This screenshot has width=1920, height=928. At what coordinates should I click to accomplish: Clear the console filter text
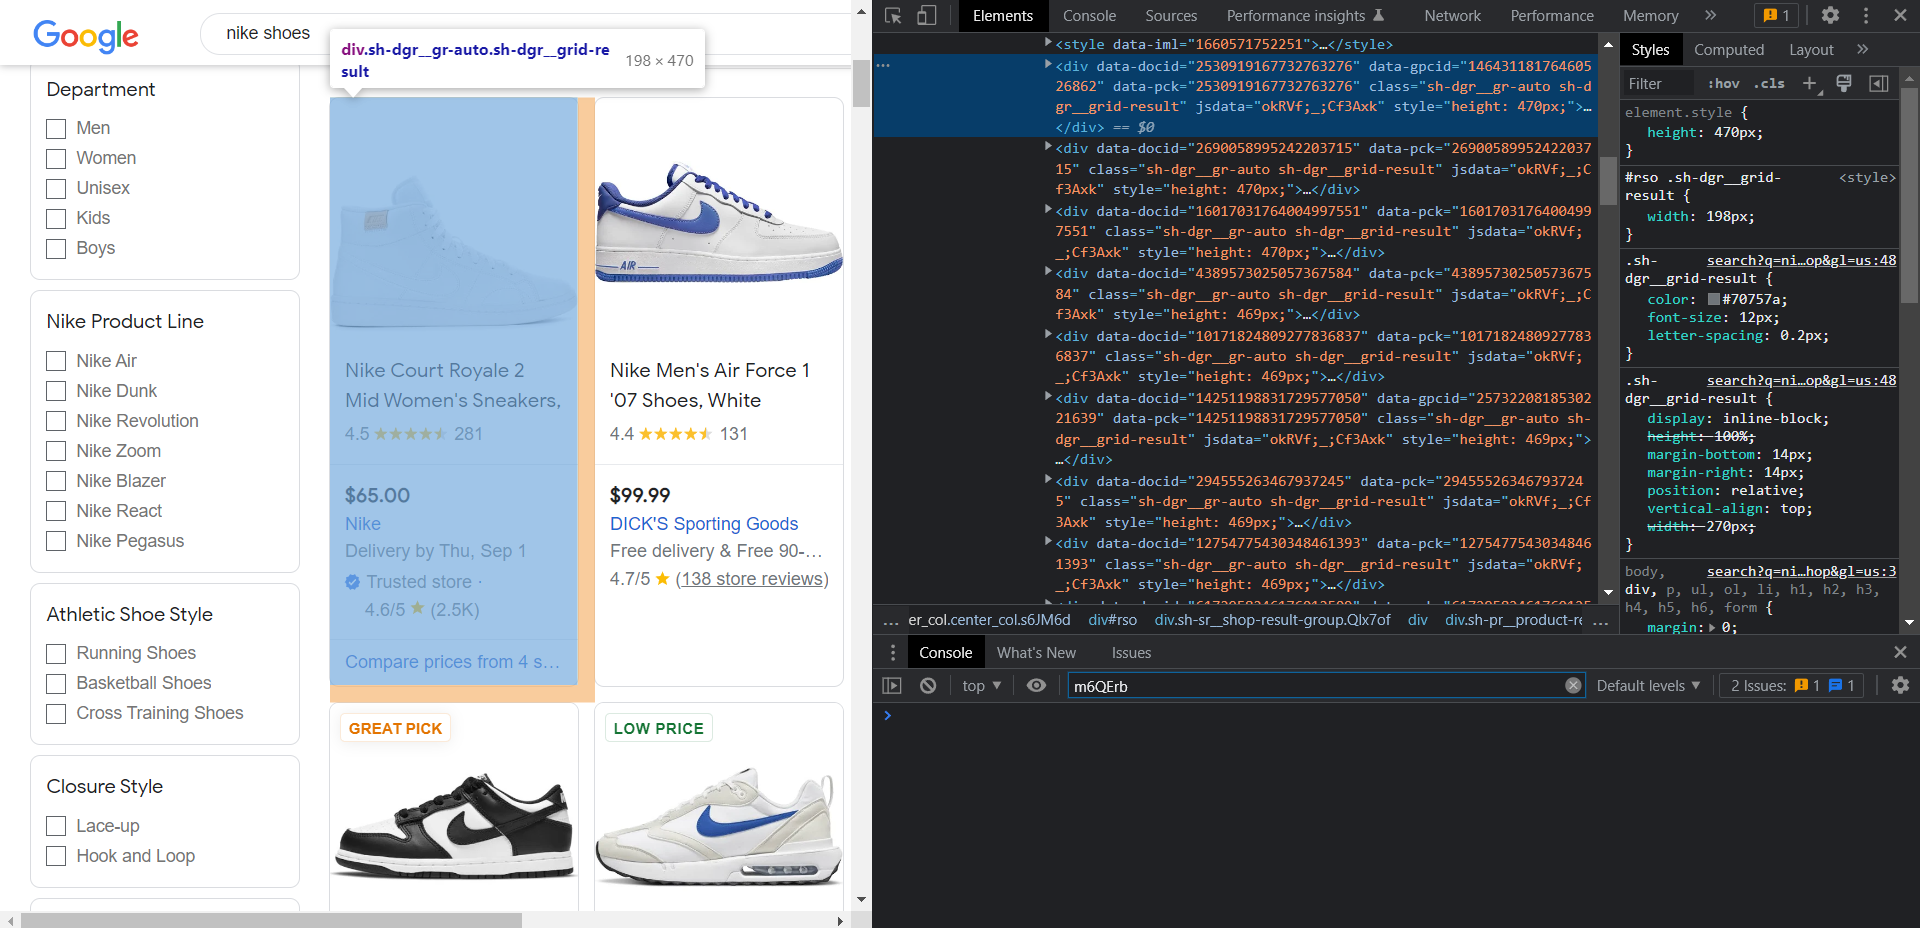pos(1573,685)
